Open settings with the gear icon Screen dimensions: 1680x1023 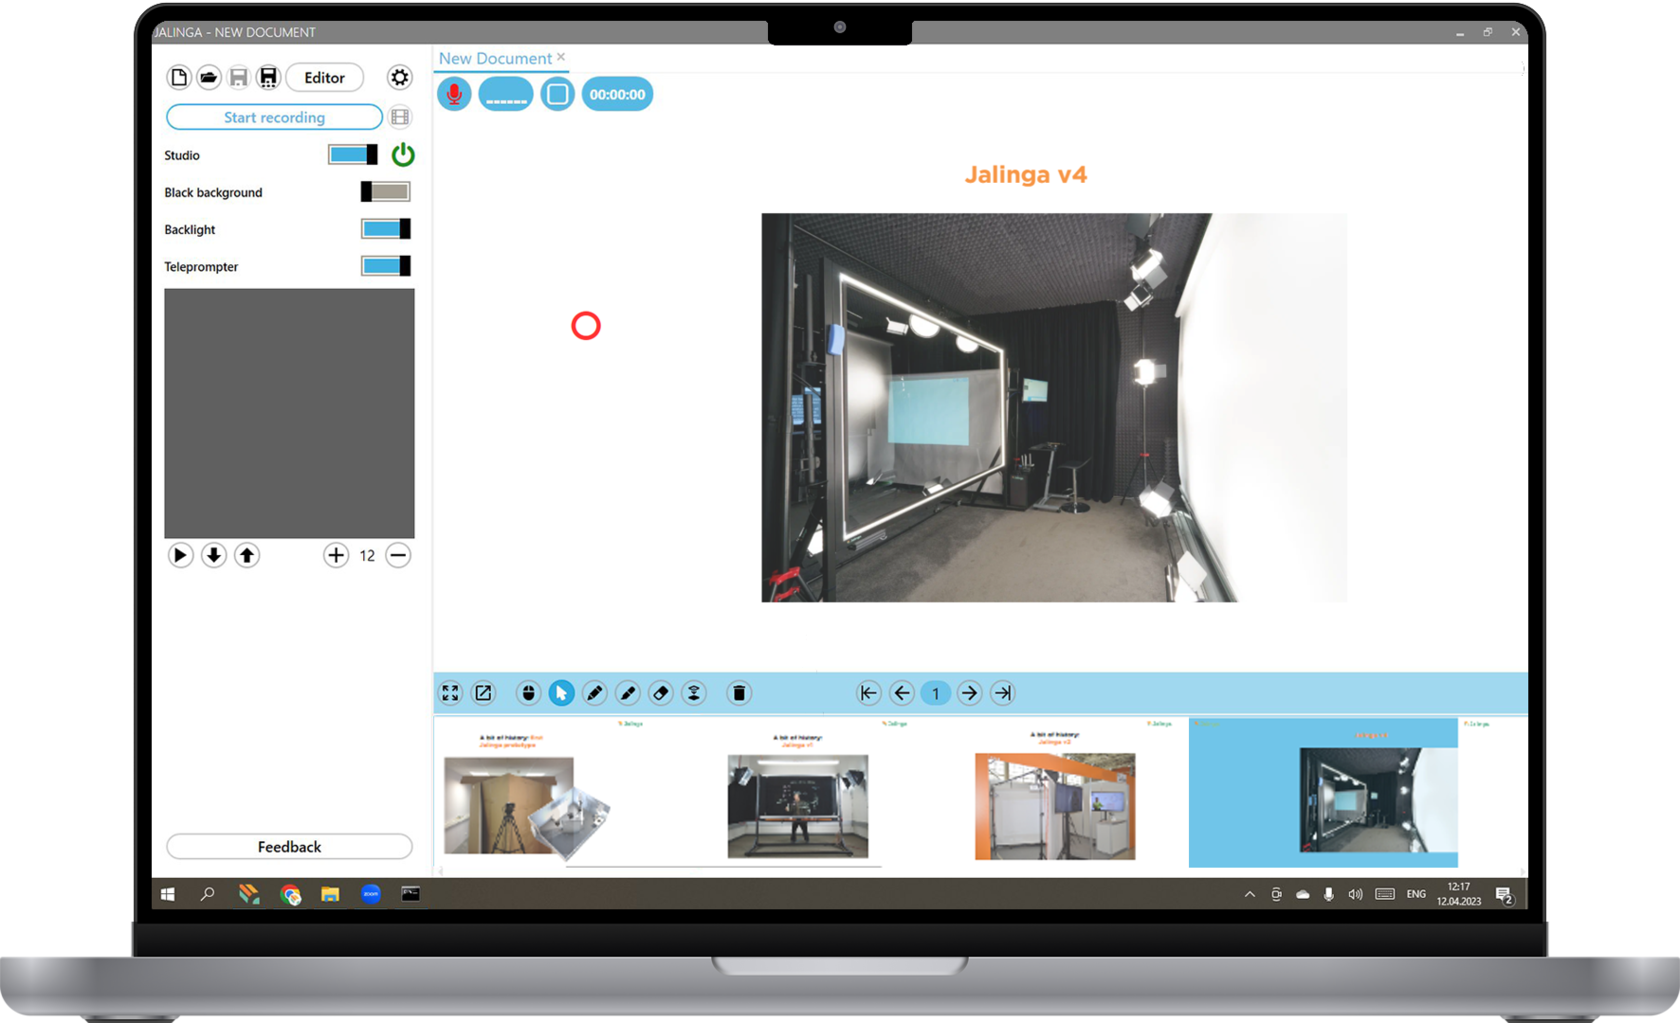point(400,77)
